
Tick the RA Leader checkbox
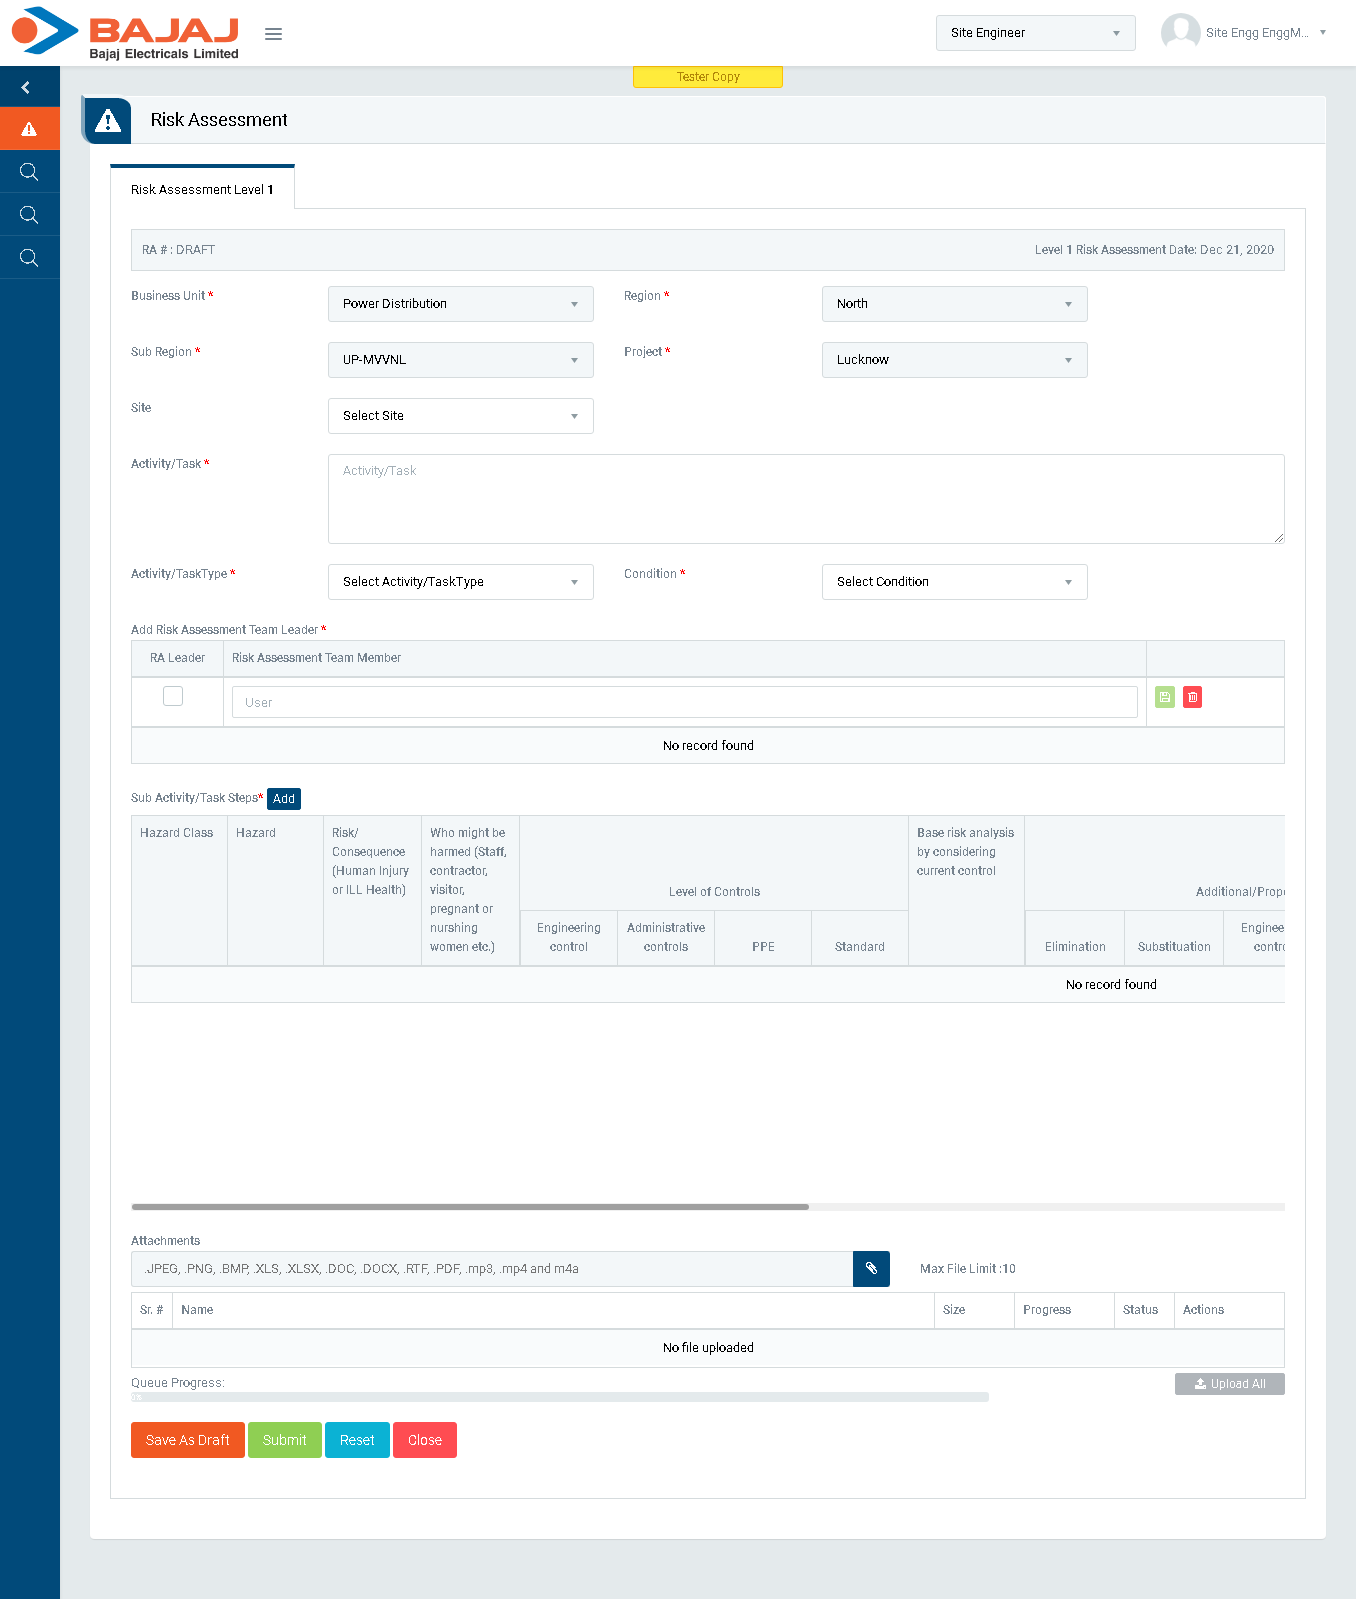click(x=173, y=696)
